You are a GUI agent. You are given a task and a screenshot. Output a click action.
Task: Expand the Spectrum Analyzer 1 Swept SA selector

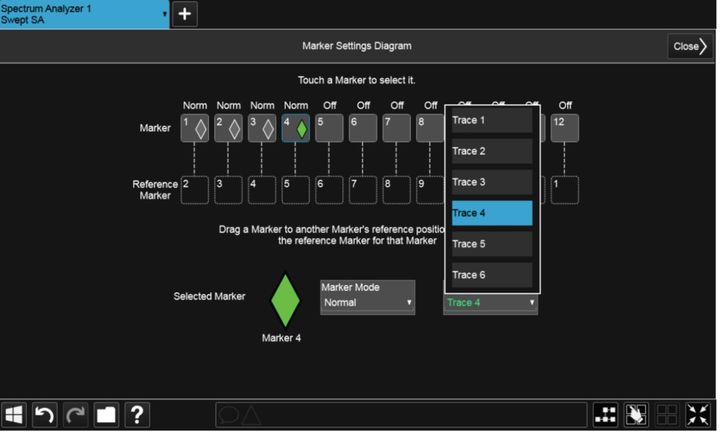pos(84,14)
